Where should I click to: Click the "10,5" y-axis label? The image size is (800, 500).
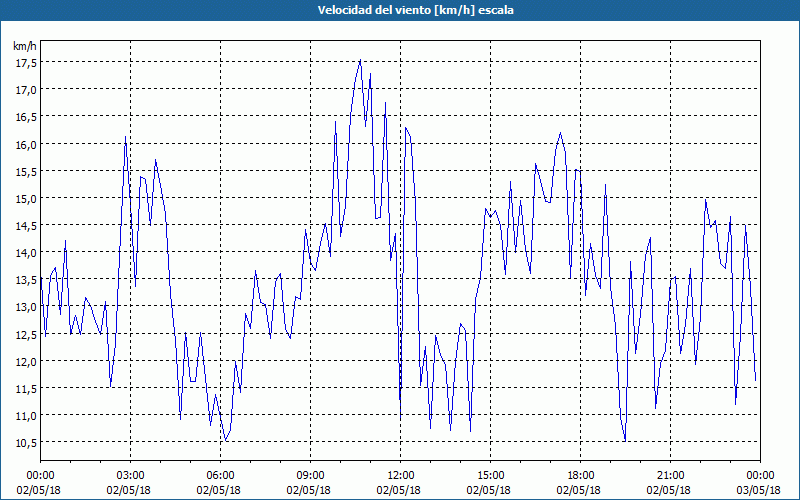[x=26, y=442]
